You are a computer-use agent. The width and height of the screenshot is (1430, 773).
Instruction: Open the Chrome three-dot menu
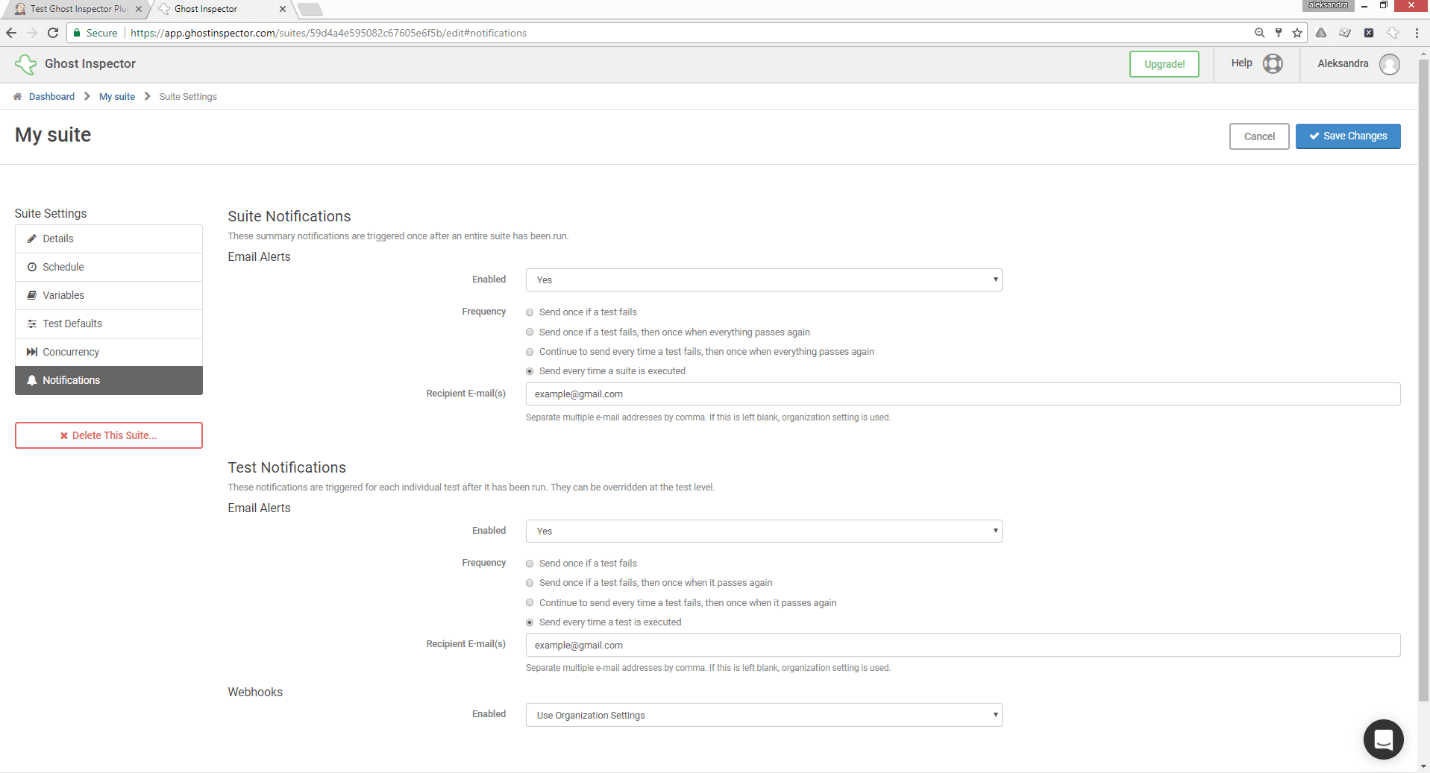pos(1417,33)
